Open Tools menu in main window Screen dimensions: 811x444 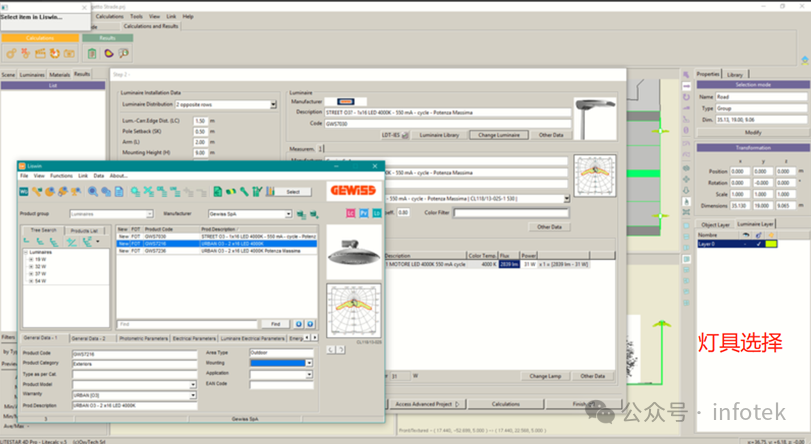coord(137,17)
